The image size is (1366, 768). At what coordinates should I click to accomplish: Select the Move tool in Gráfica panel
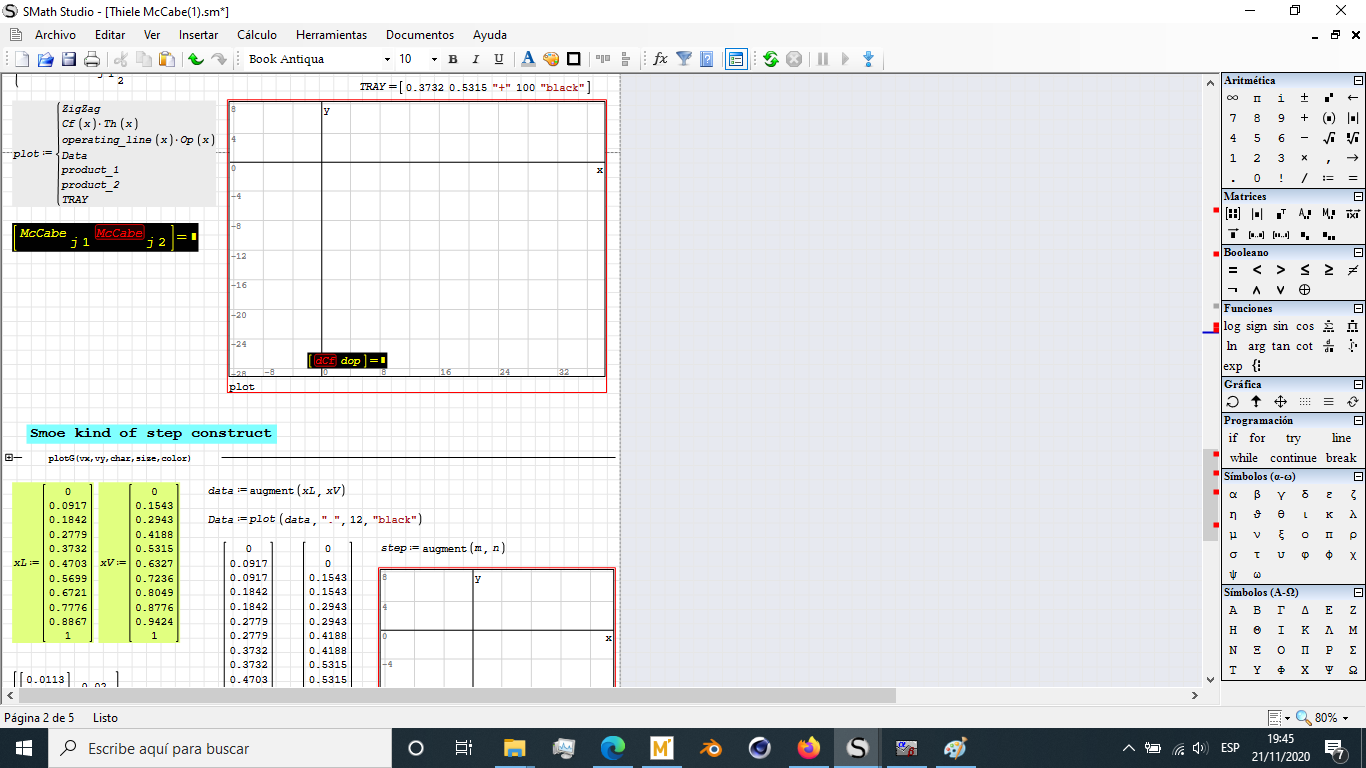click(x=1280, y=401)
